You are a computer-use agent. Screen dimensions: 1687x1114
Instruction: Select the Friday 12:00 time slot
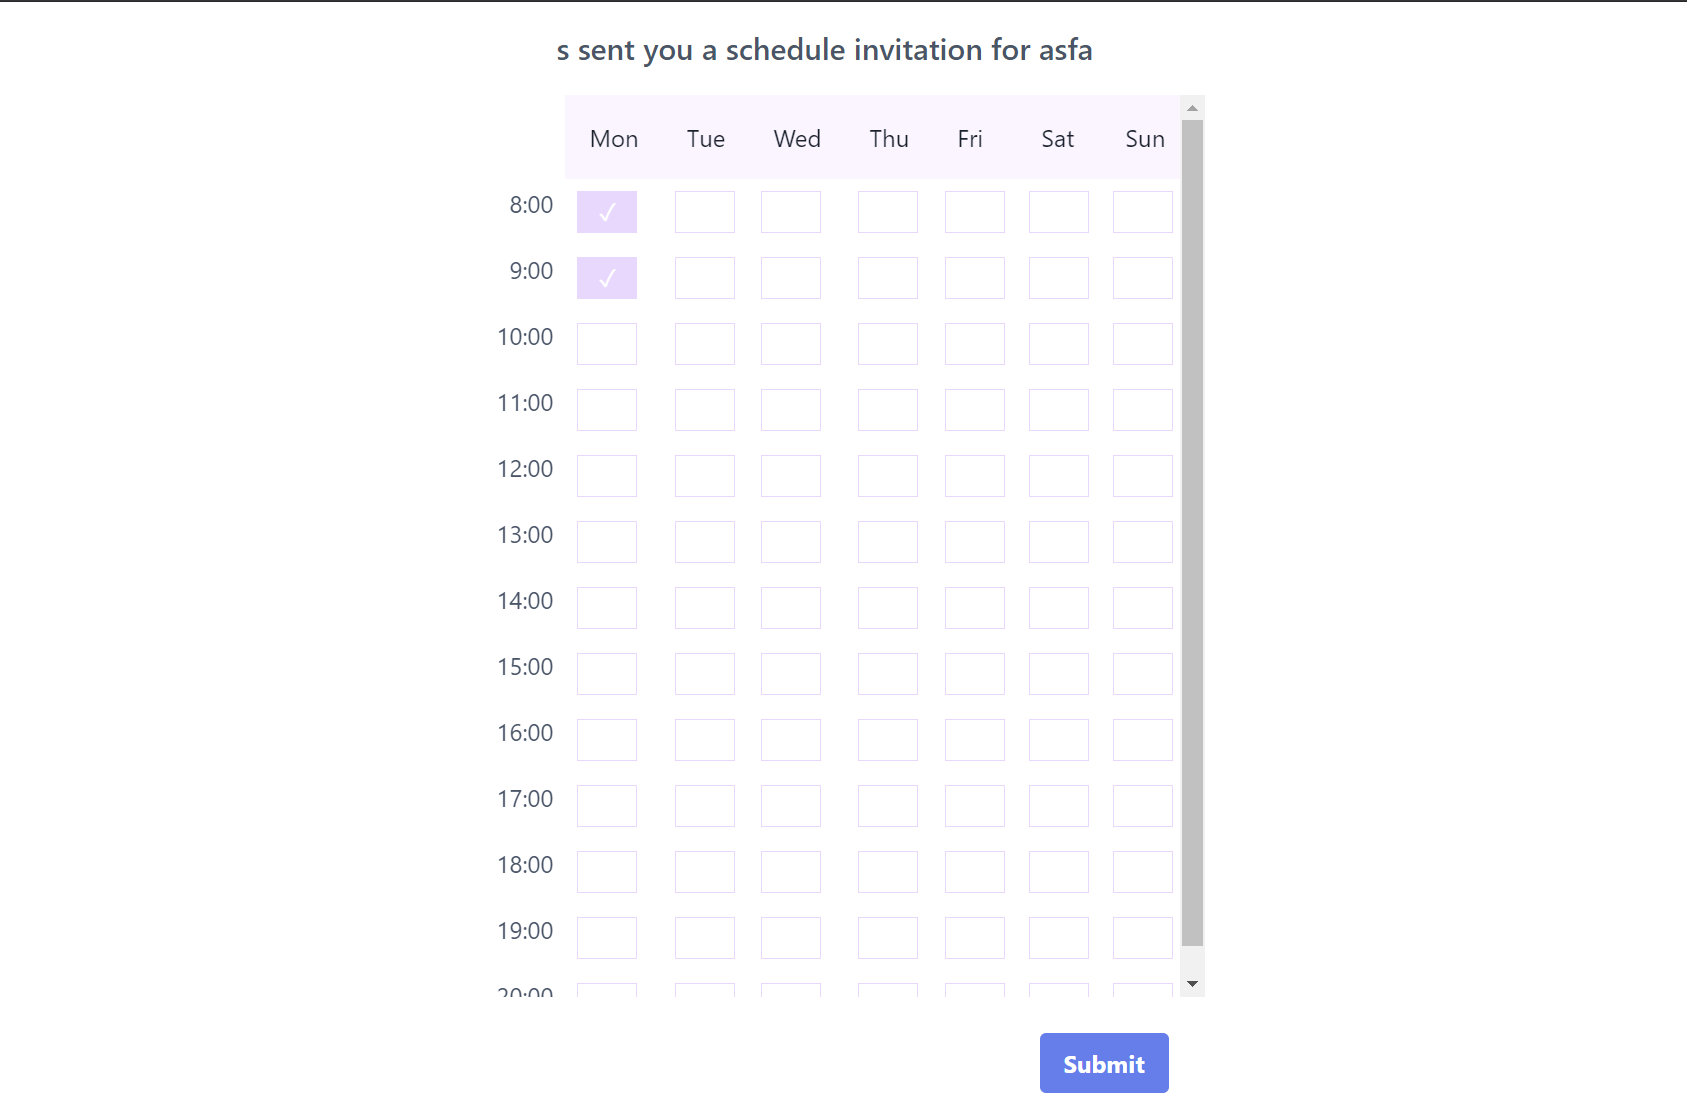click(x=975, y=476)
